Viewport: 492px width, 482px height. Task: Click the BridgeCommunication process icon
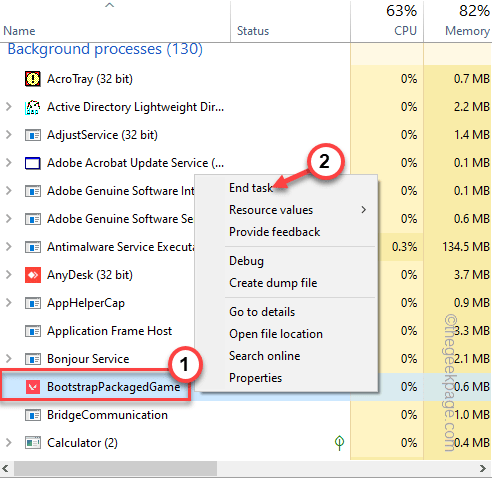(x=33, y=415)
